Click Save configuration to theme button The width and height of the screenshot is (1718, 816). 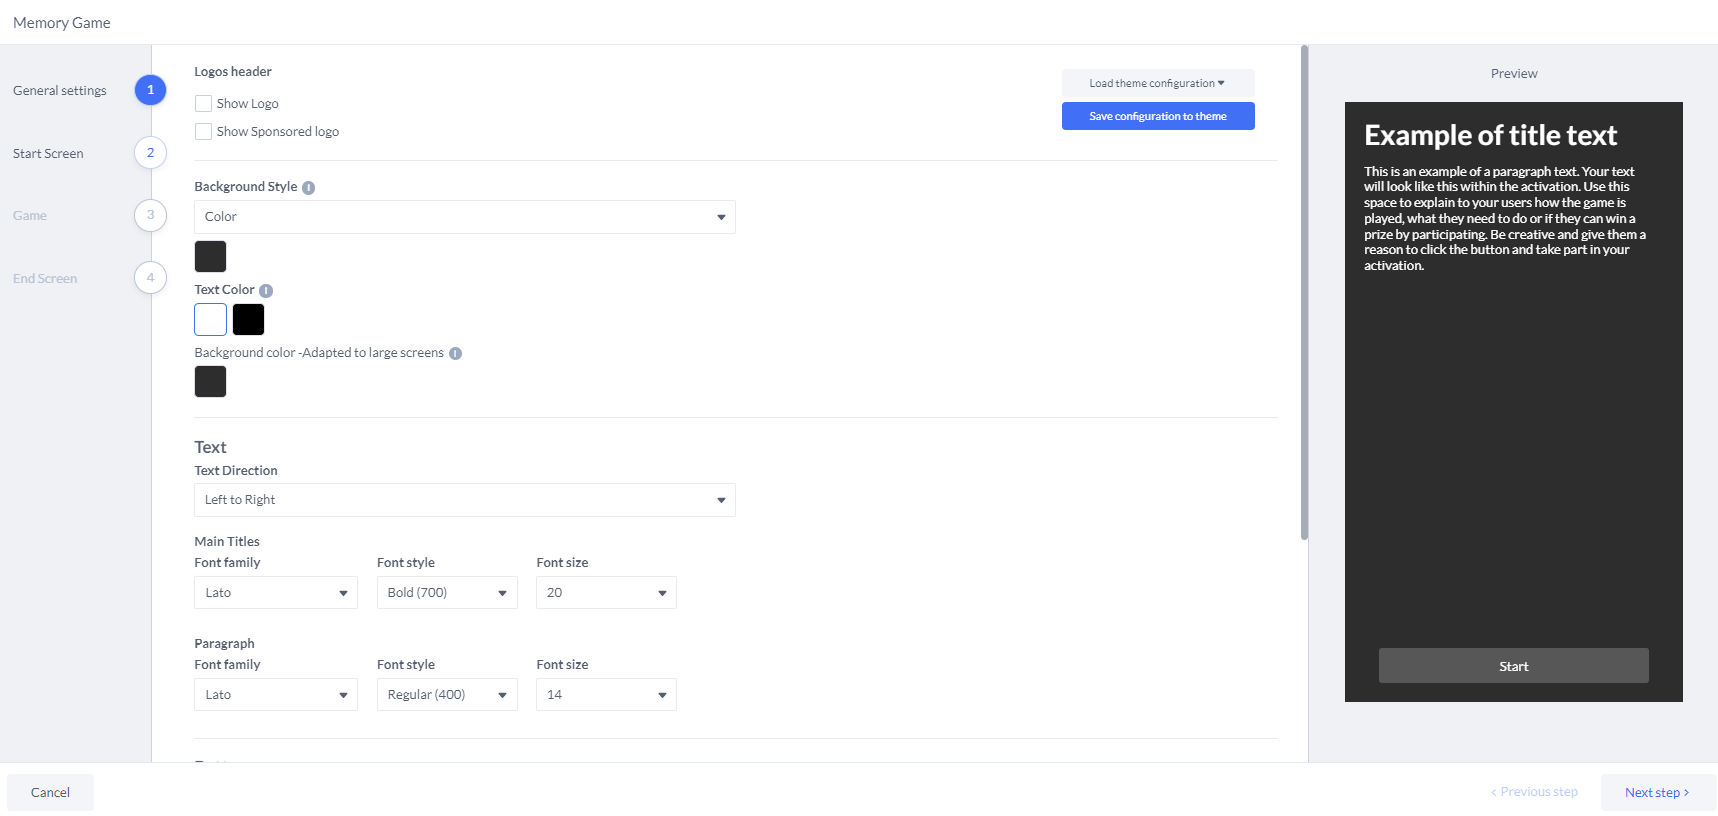coord(1157,117)
